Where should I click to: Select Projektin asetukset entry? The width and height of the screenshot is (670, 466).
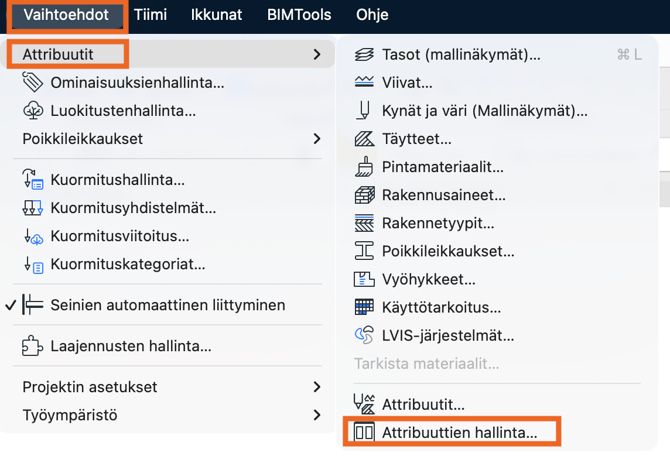168,387
